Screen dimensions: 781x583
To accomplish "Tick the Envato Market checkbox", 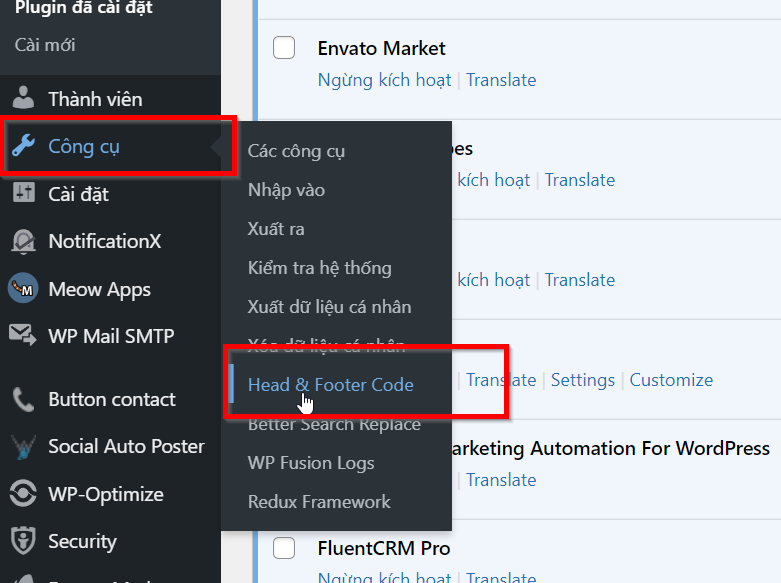I will pyautogui.click(x=284, y=48).
